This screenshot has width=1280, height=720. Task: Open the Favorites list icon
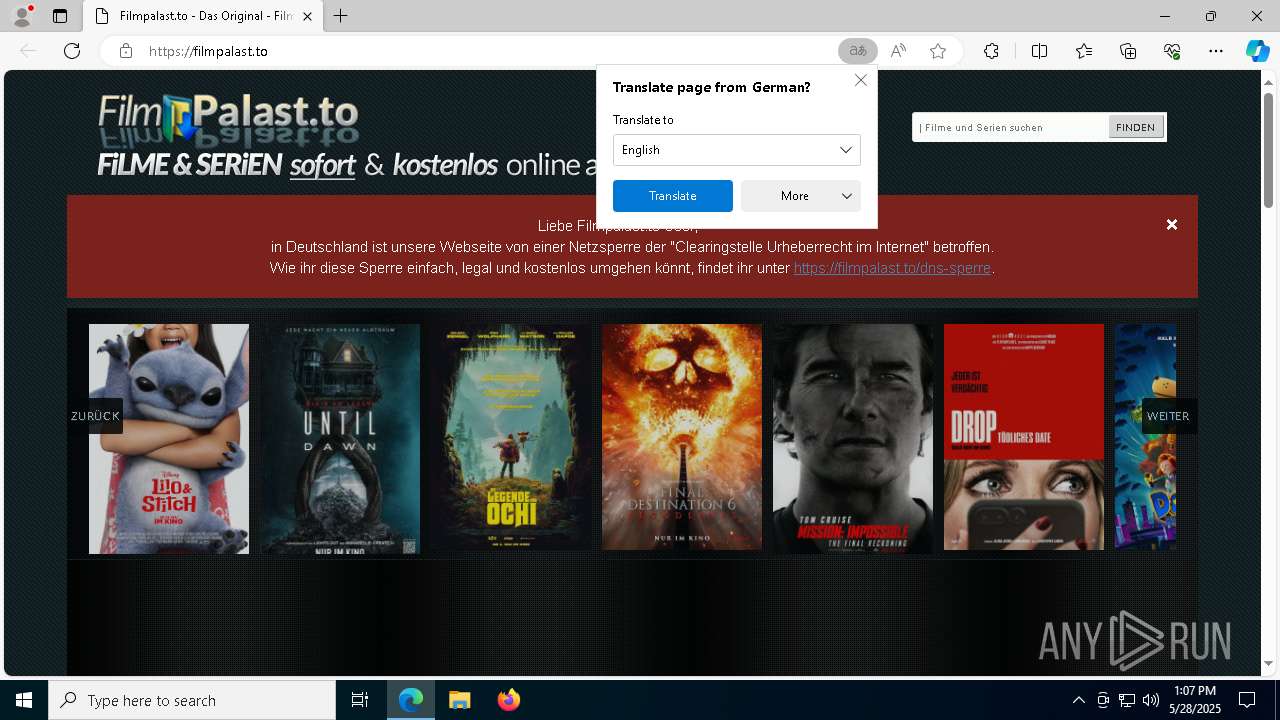pos(1084,51)
